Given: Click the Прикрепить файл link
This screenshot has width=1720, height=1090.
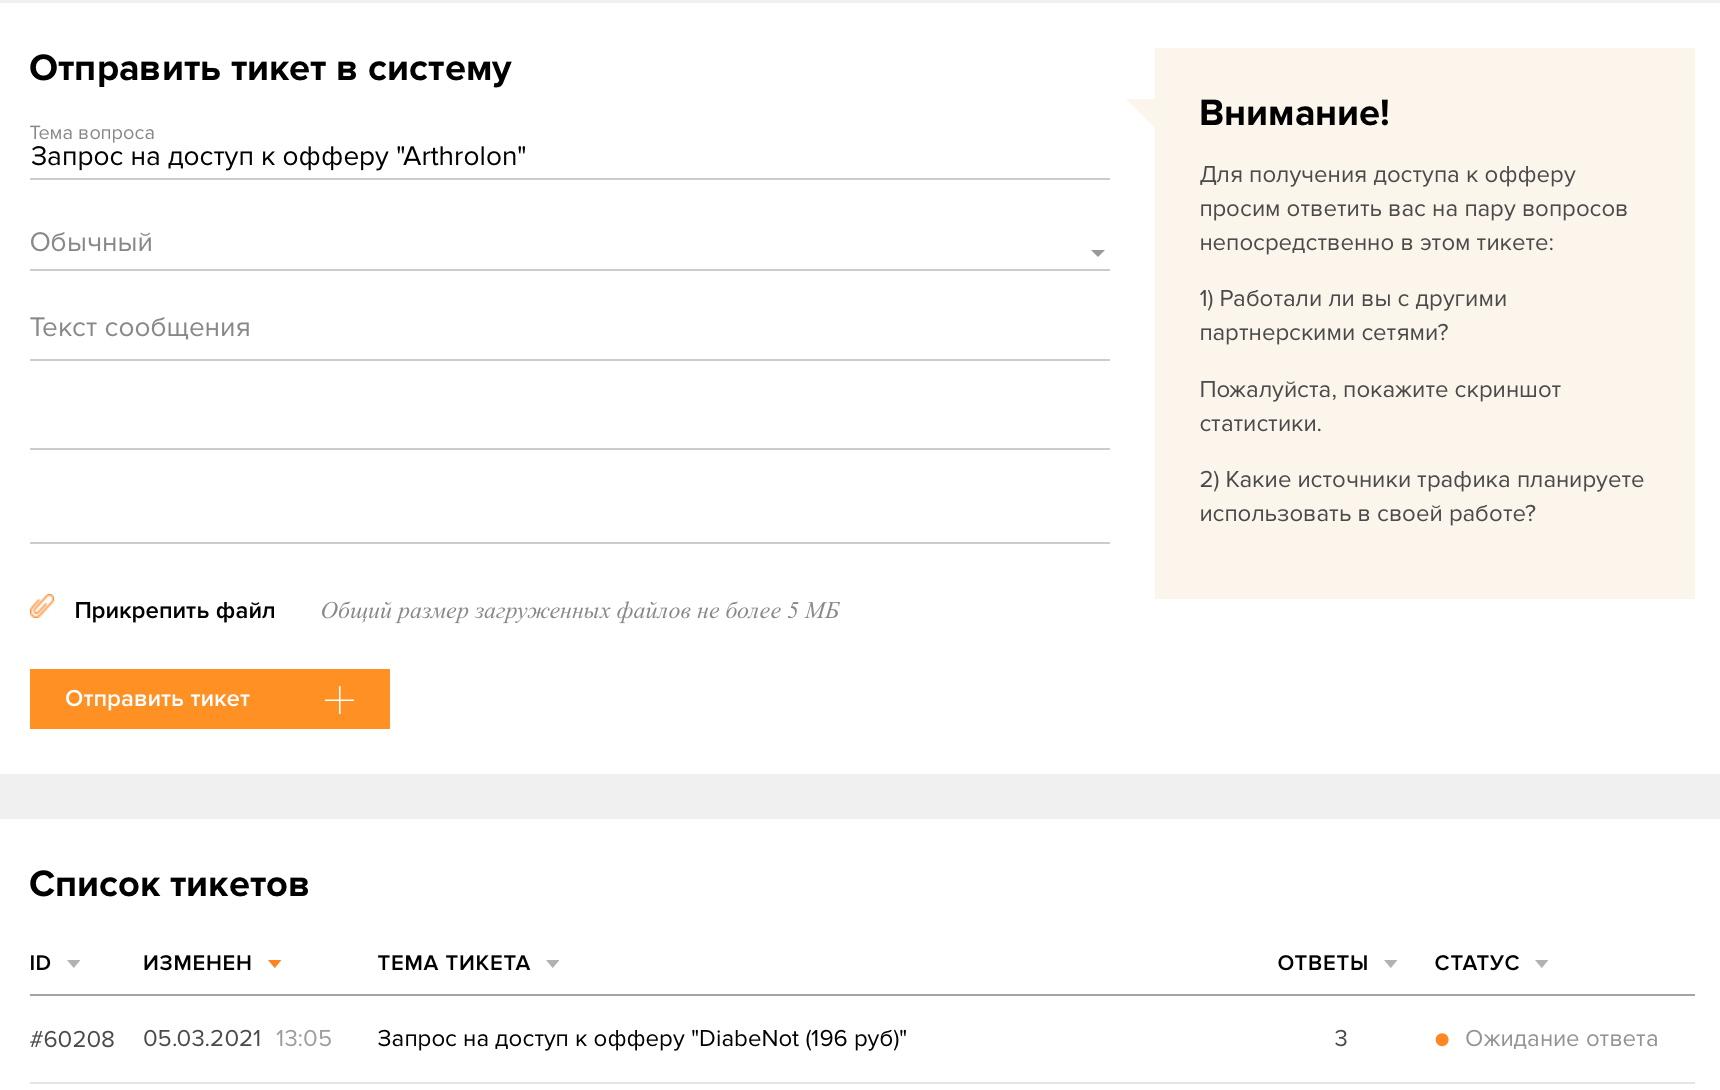Looking at the screenshot, I should (x=174, y=611).
